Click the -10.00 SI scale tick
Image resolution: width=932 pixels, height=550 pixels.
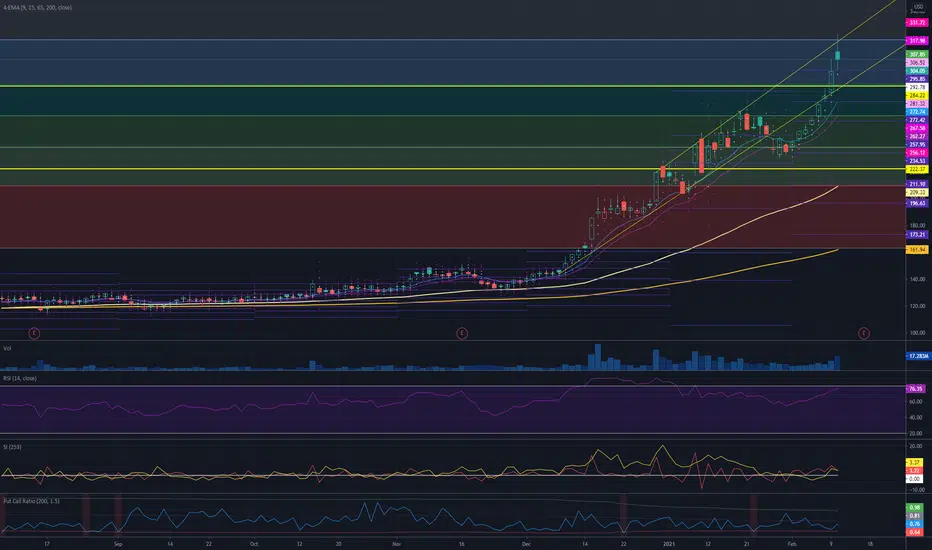pyautogui.click(x=916, y=491)
